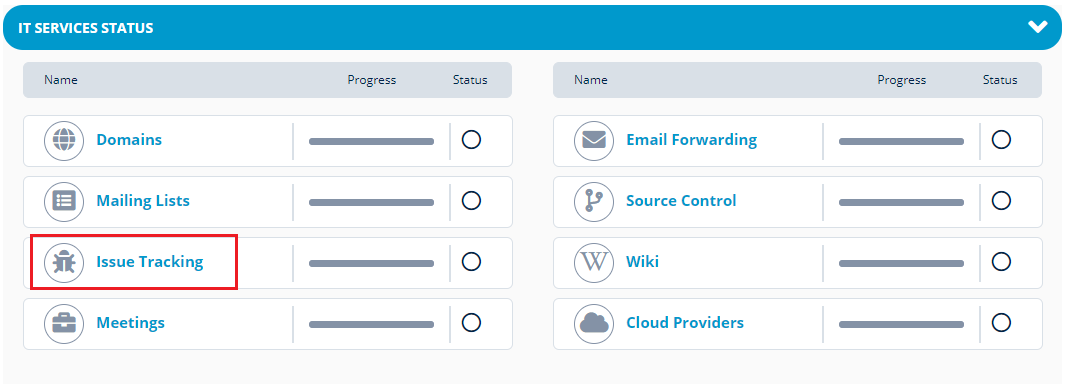Screen dimensions: 1073x387
Task: Click the IT SERVICES STATUS header title
Action: [86, 28]
